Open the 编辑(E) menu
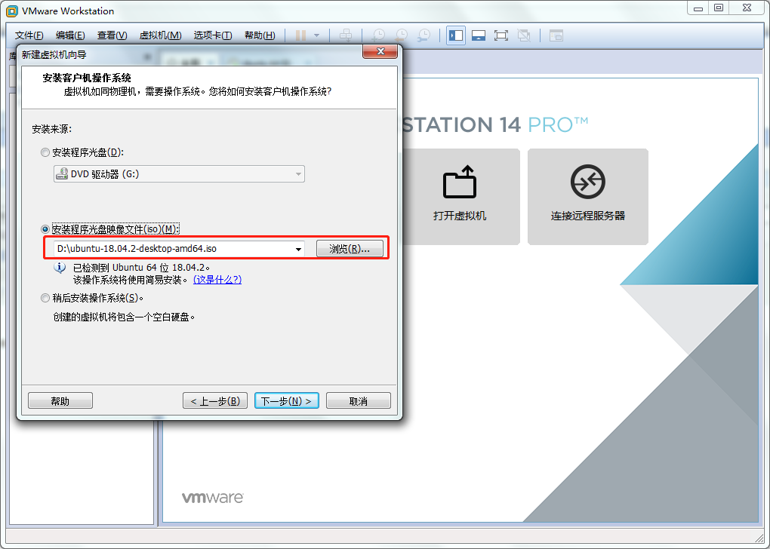This screenshot has width=770, height=549. coord(70,35)
